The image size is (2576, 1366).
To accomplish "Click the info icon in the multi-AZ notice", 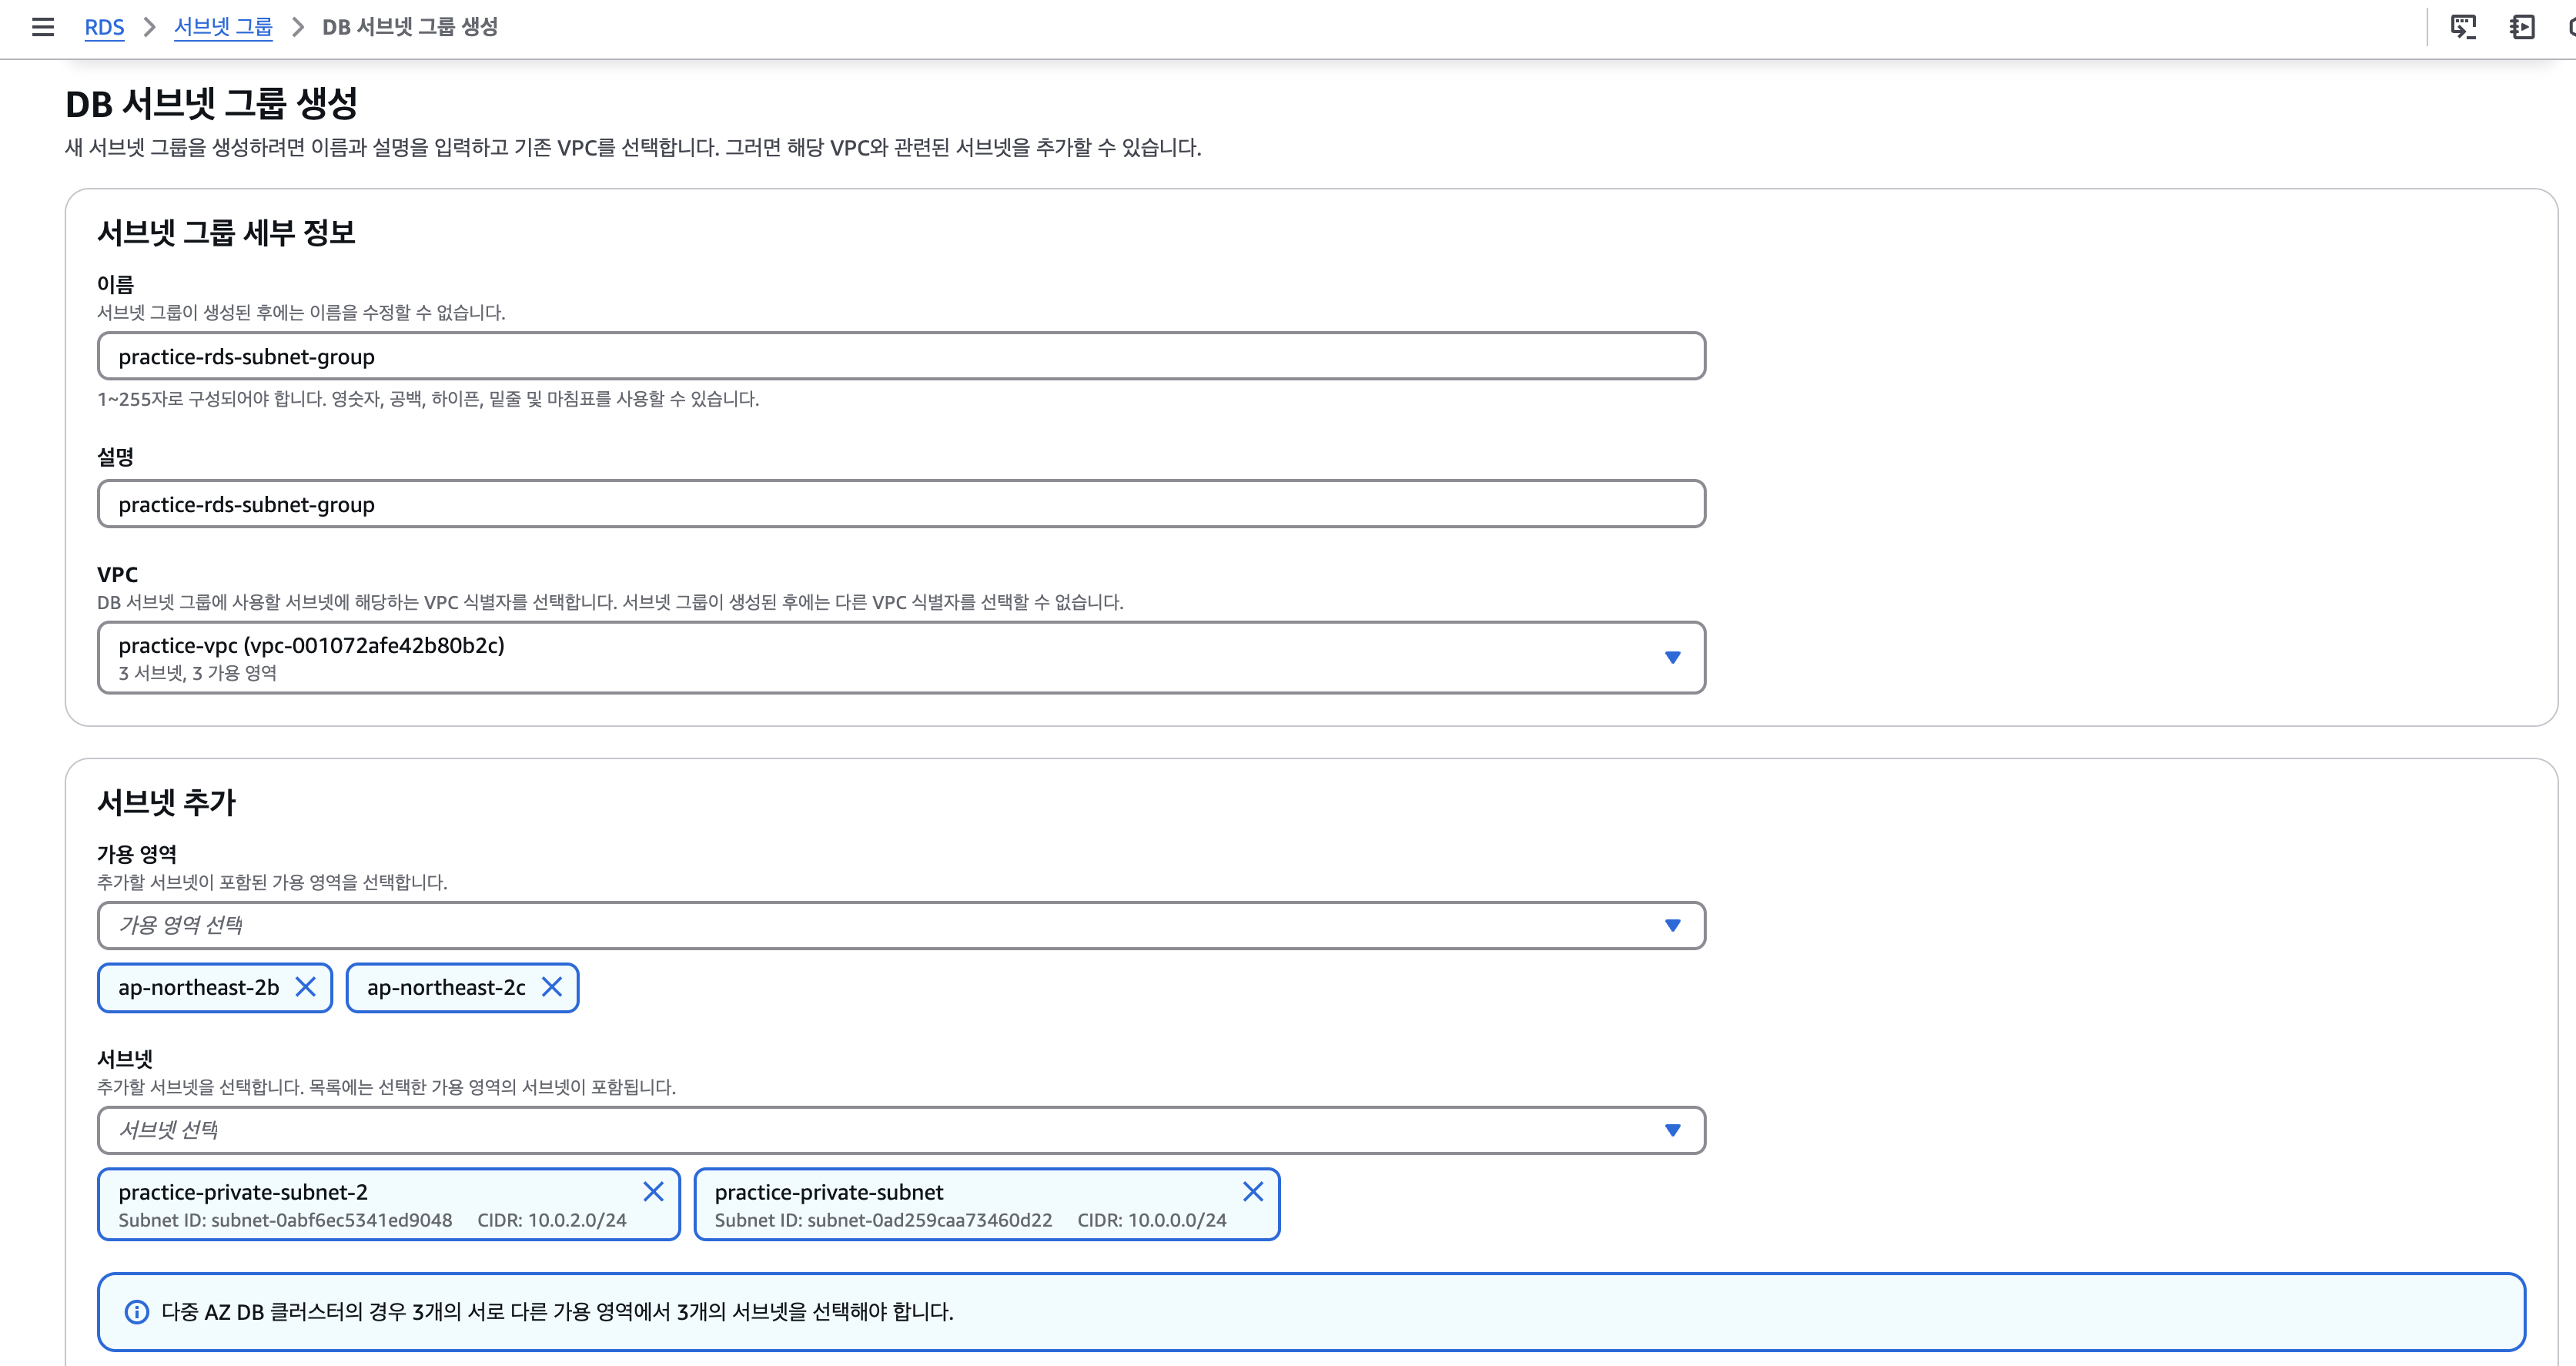I will pyautogui.click(x=137, y=1311).
